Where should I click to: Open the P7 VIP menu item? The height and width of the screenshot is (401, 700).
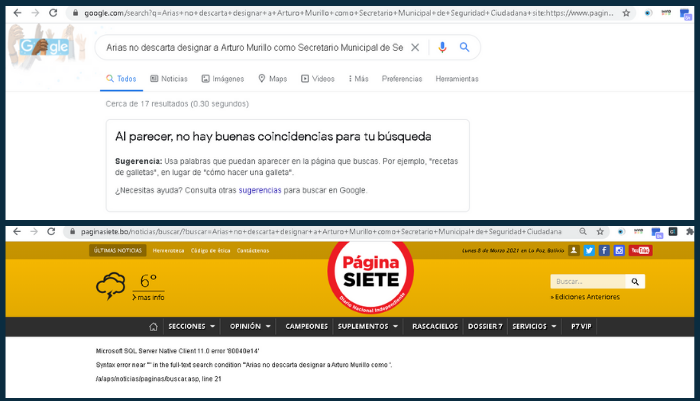click(581, 326)
